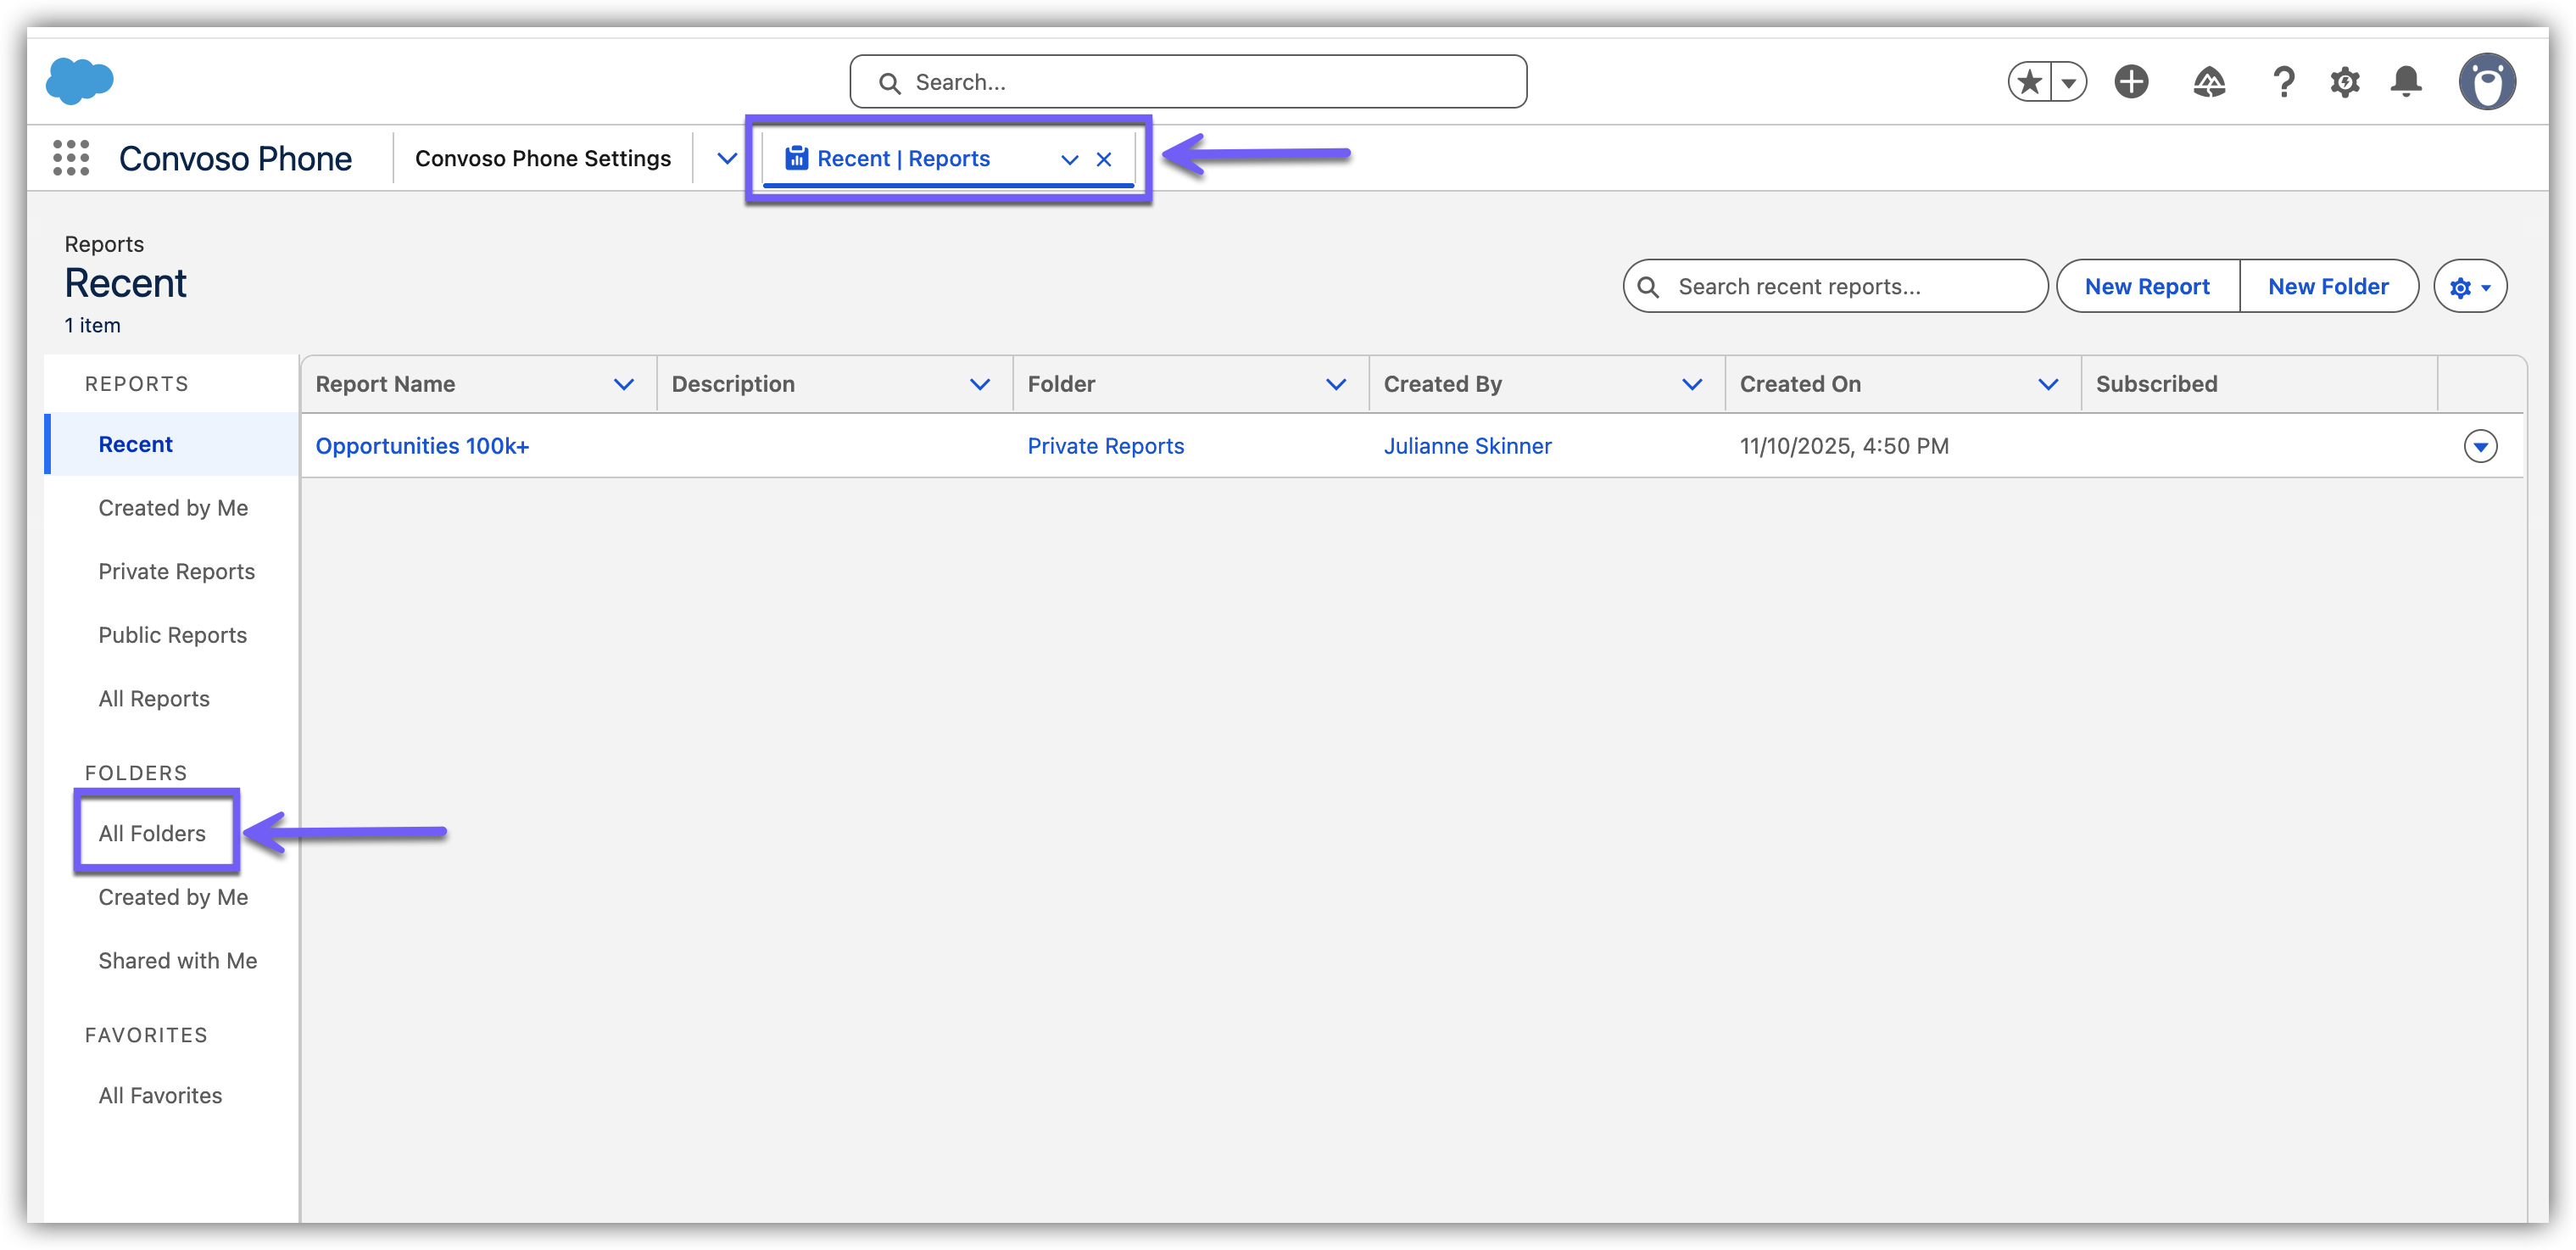Open the Global Actions plus icon
The height and width of the screenshot is (1250, 2576).
click(x=2131, y=82)
